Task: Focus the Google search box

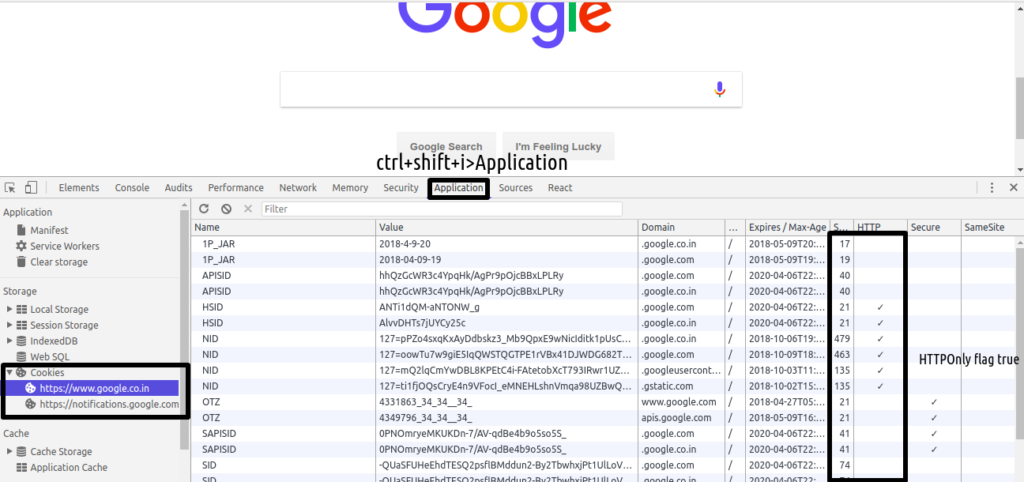Action: (511, 89)
